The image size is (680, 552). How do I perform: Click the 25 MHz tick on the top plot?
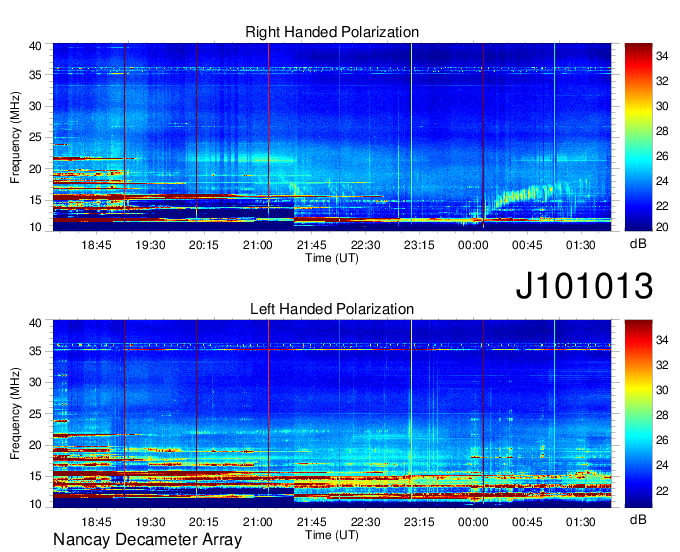[35, 137]
